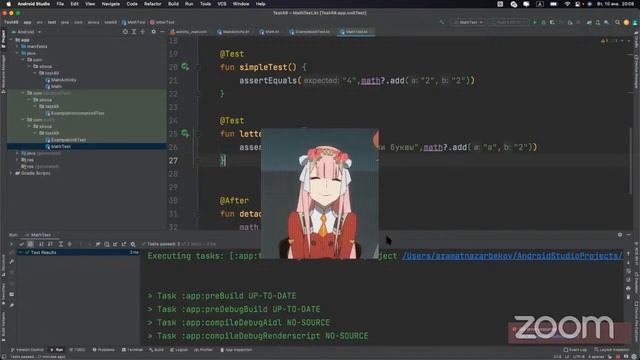
Task: Open the Refactor menu
Action: [153, 4]
